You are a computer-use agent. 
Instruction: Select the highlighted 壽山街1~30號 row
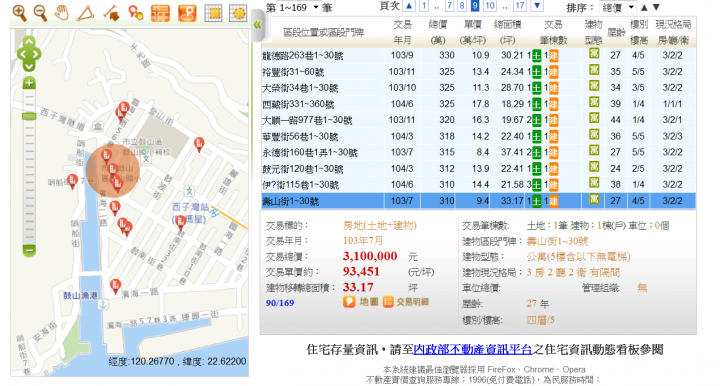pyautogui.click(x=478, y=201)
